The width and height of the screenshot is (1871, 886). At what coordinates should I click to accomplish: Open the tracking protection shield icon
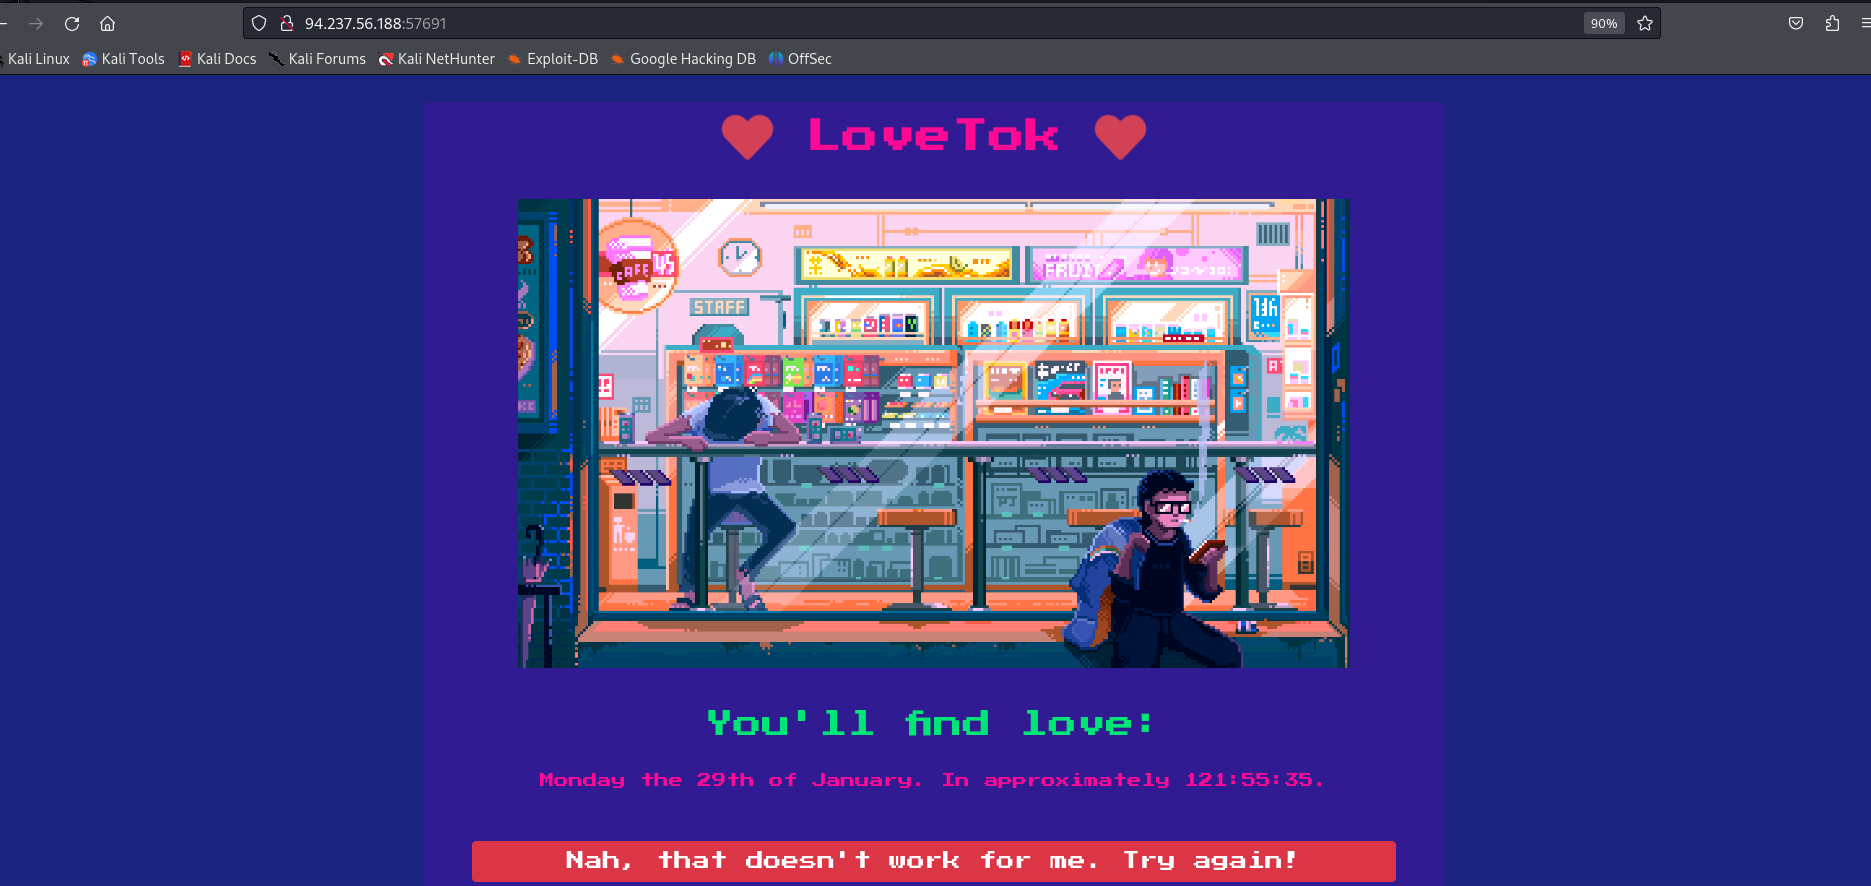pos(259,23)
